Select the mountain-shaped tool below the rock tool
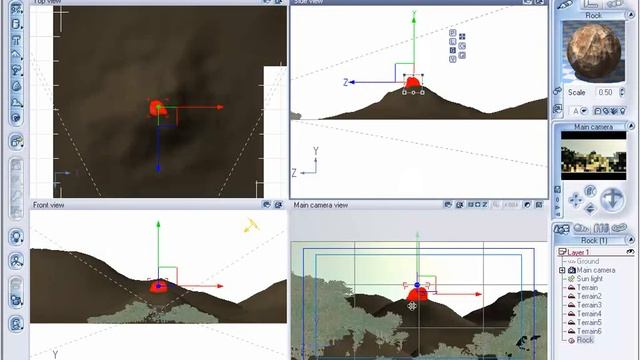640x360 pixels. click(x=16, y=102)
